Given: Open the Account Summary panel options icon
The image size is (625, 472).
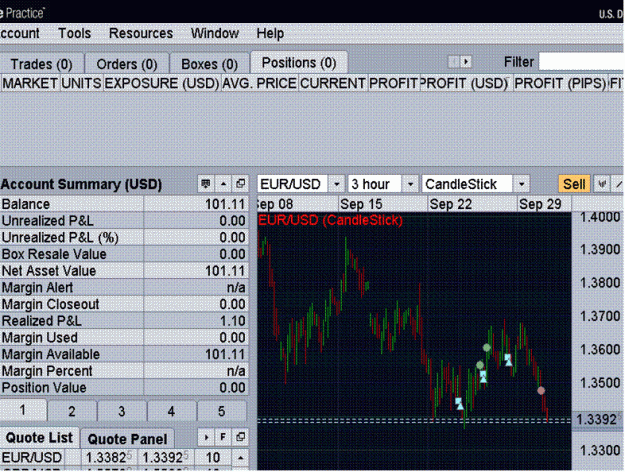Looking at the screenshot, I should [206, 184].
